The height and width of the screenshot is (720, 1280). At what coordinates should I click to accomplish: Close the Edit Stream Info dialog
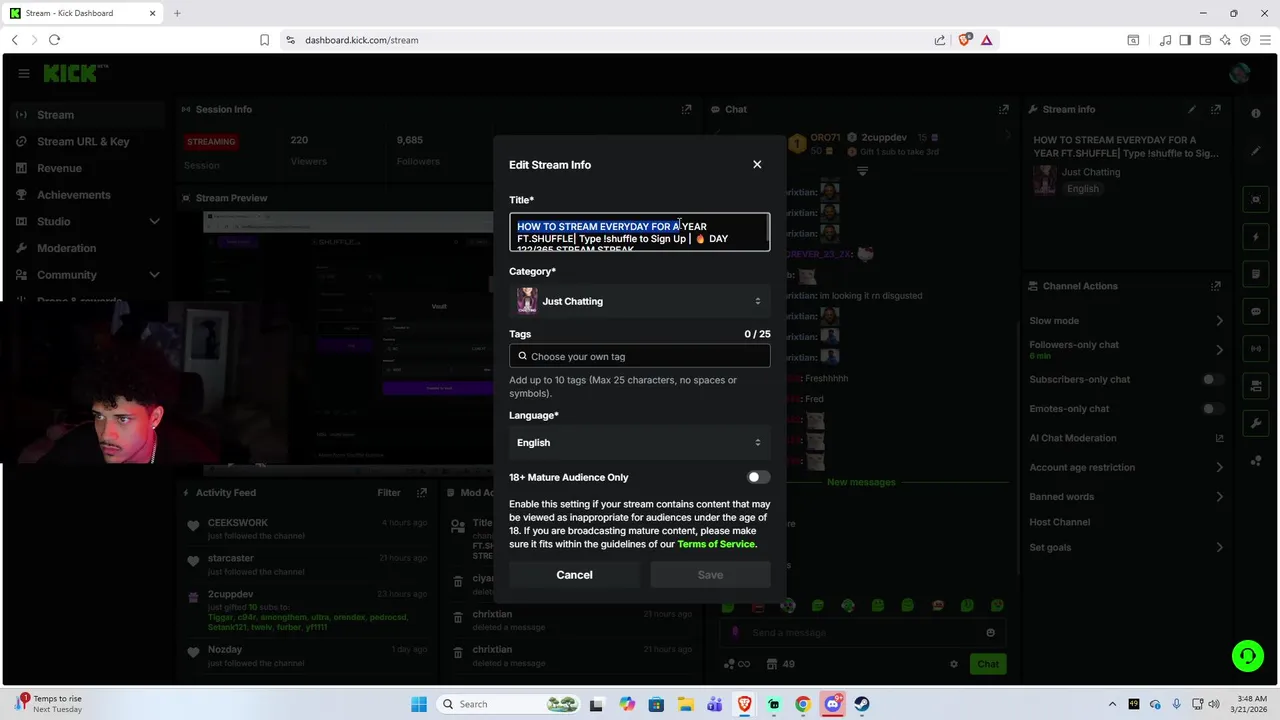[757, 164]
